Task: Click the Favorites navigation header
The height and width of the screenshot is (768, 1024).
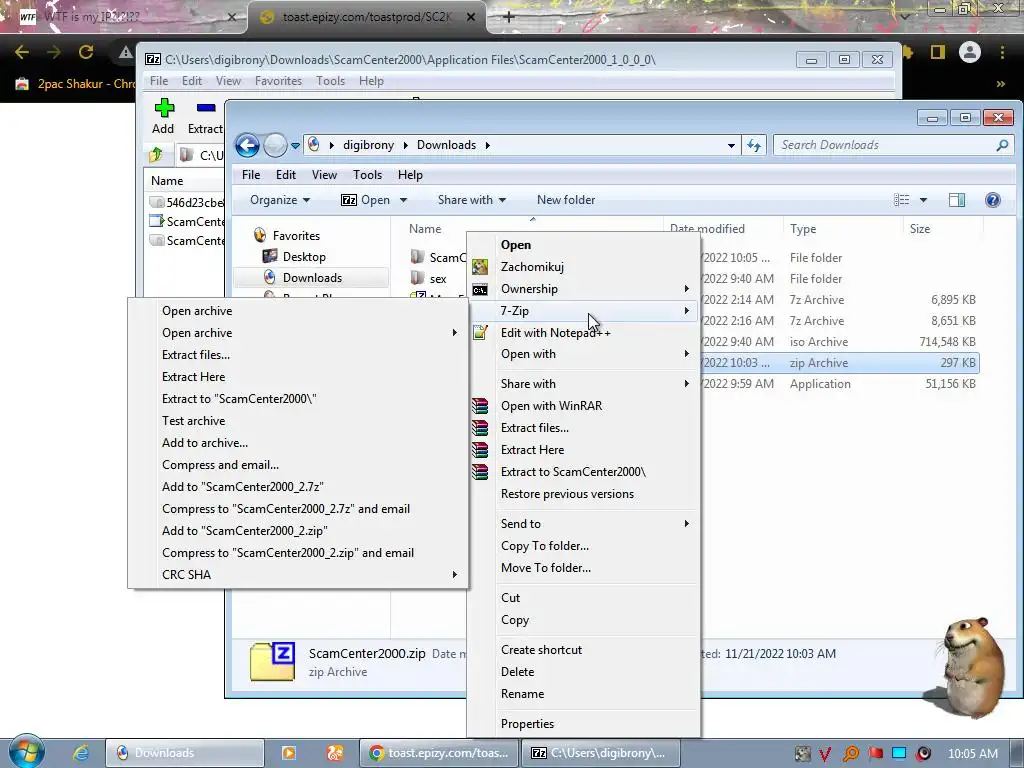Action: tap(296, 236)
